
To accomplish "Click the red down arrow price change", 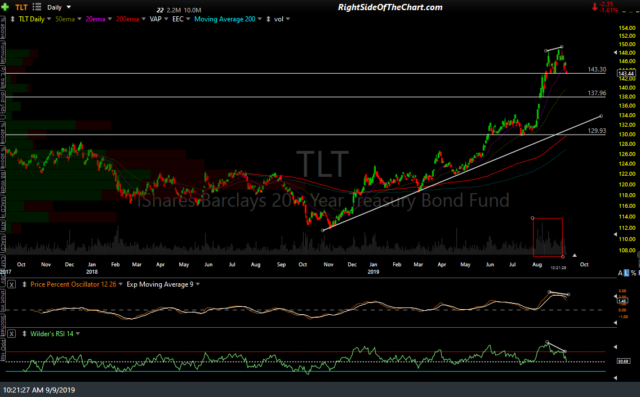I will pyautogui.click(x=595, y=7).
